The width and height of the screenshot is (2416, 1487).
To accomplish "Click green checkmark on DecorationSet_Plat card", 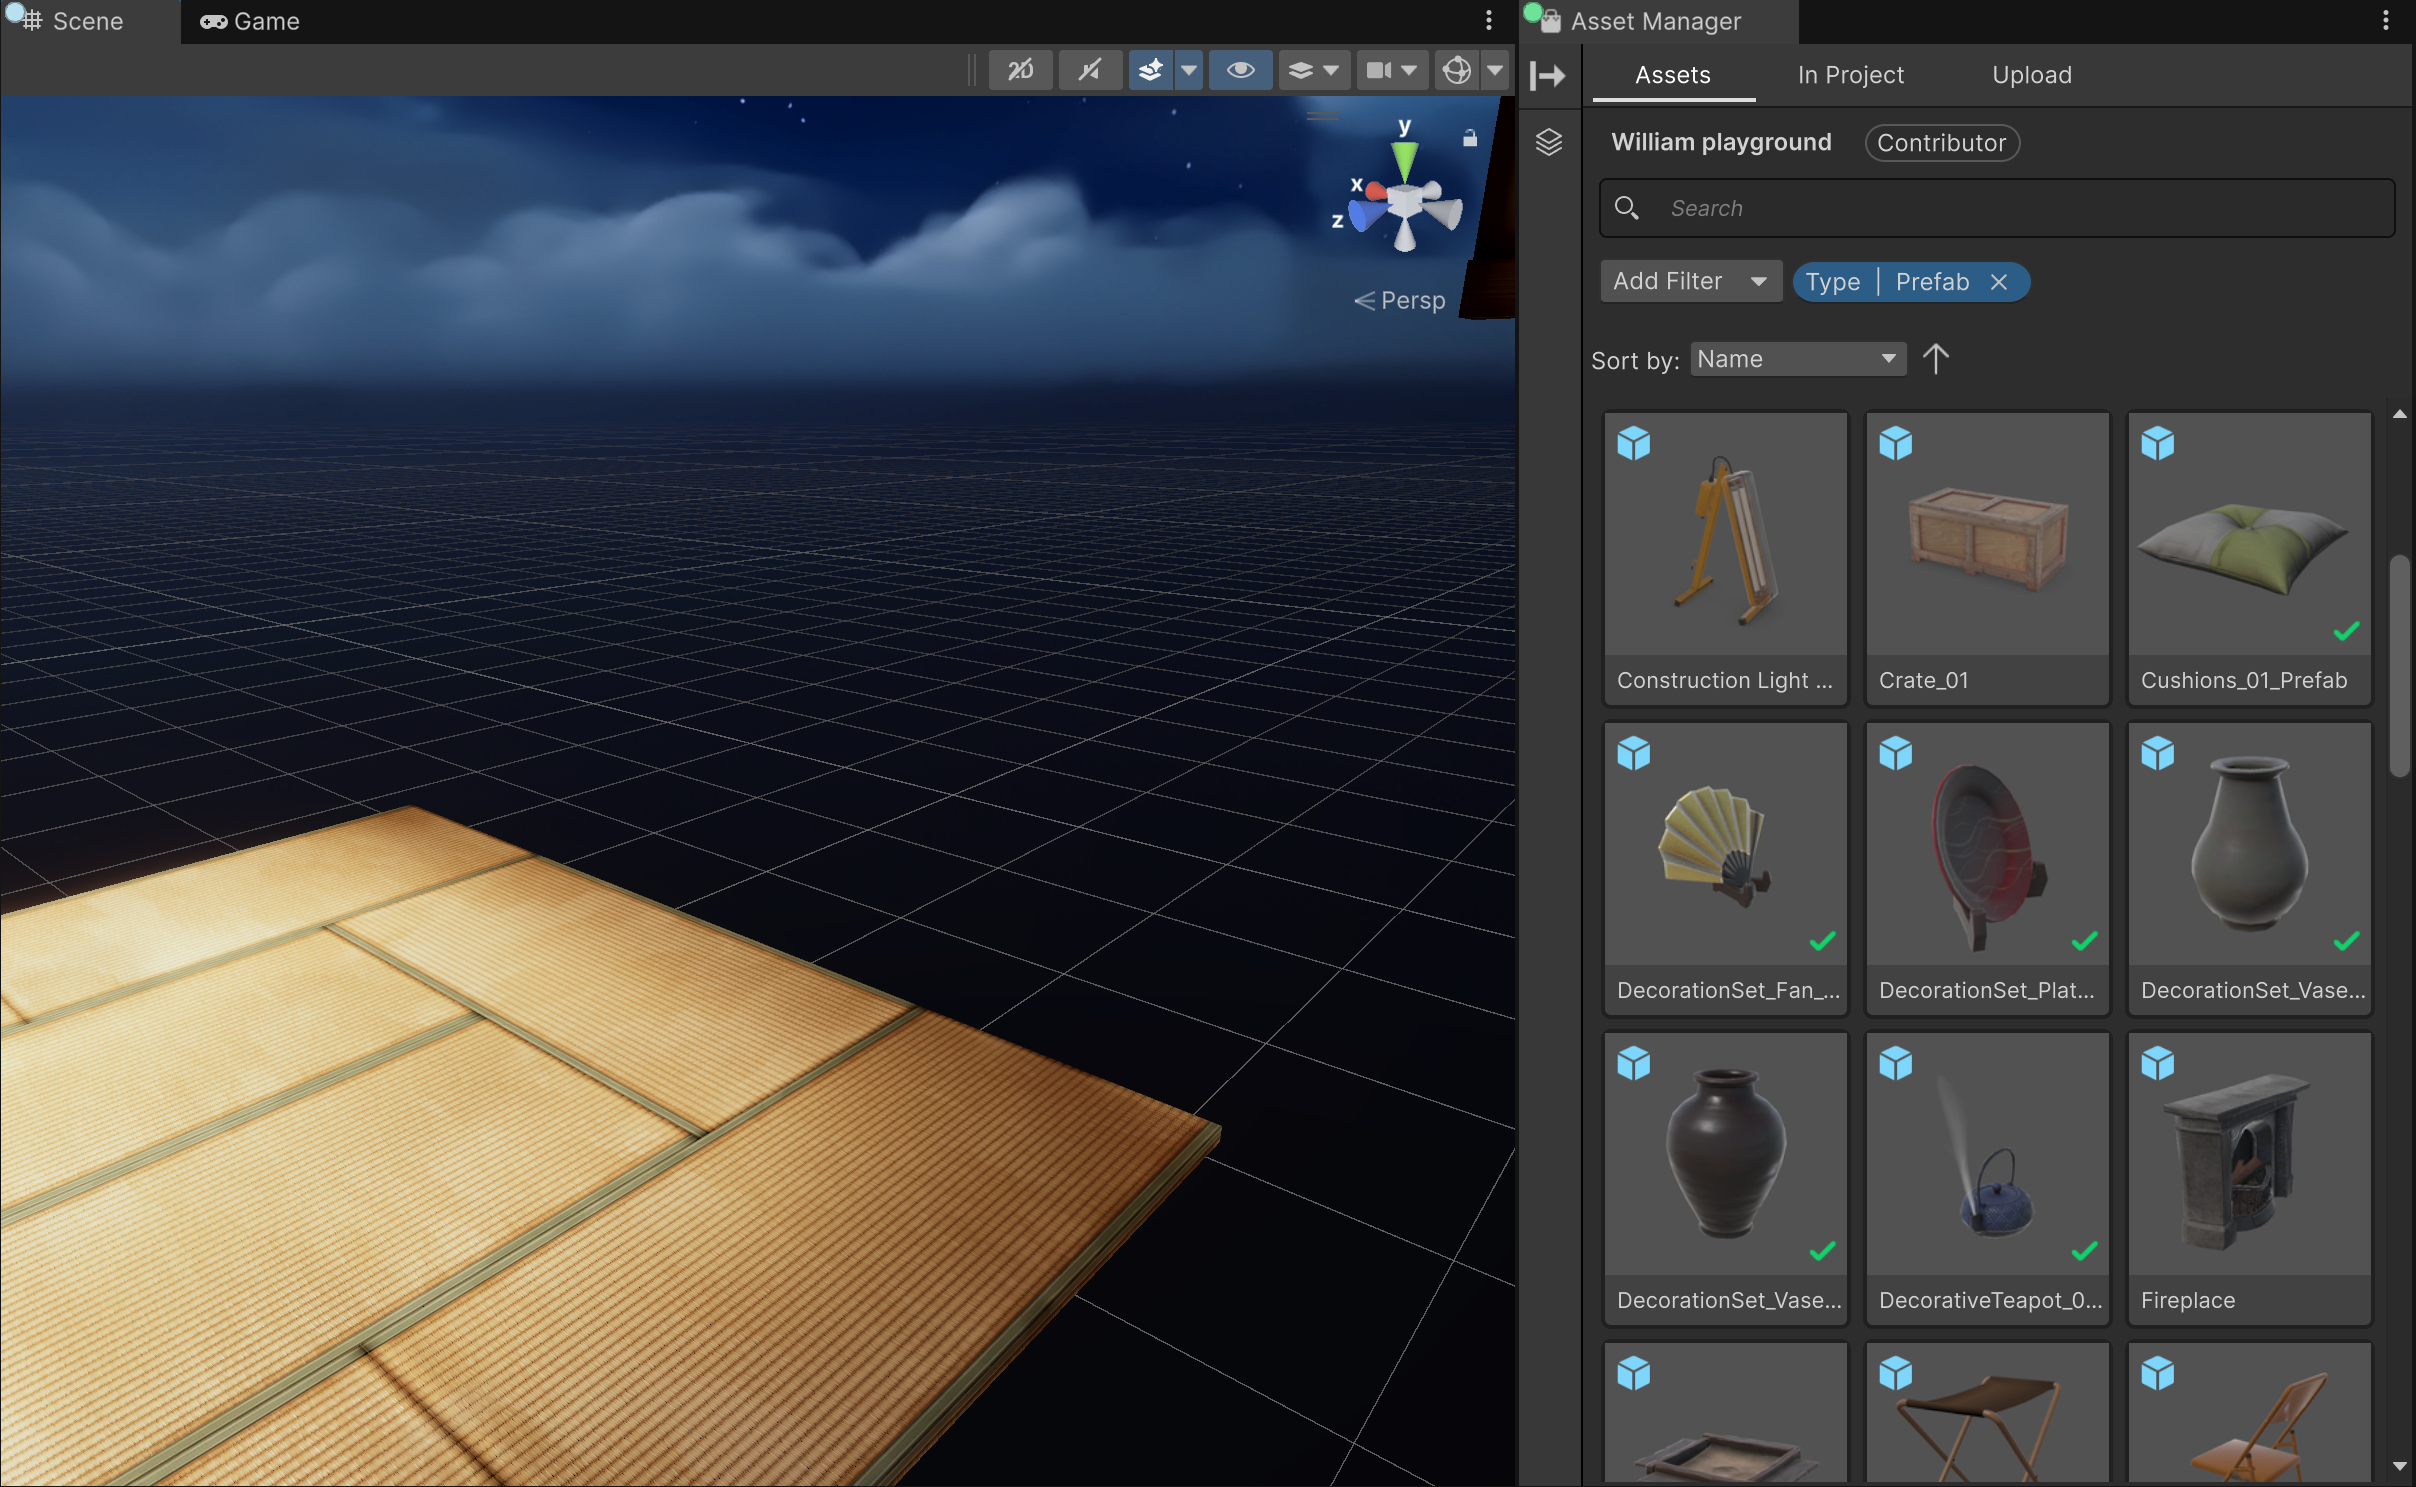I will click(2084, 941).
